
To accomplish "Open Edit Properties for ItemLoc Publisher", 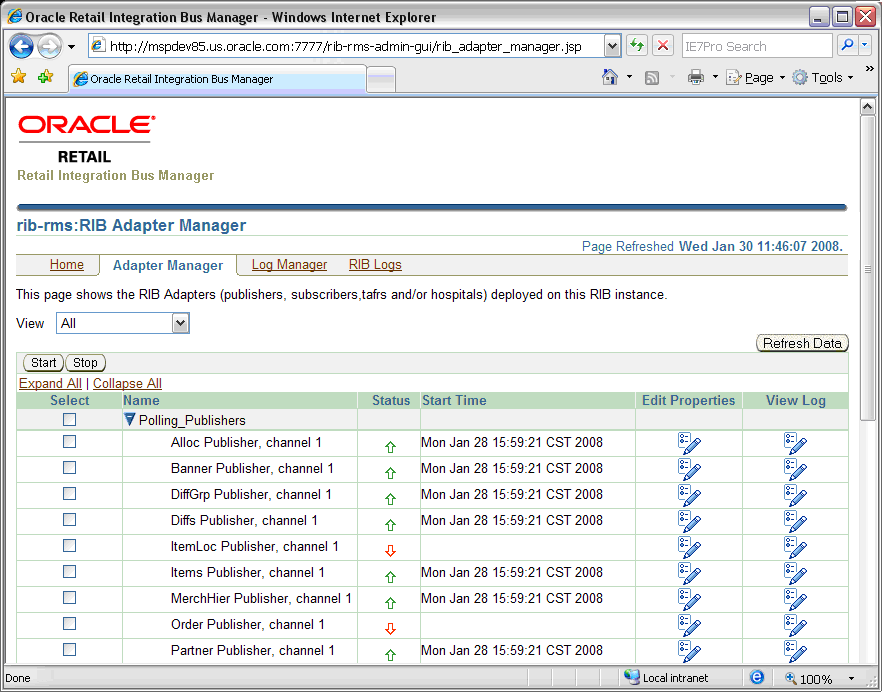I will click(689, 547).
